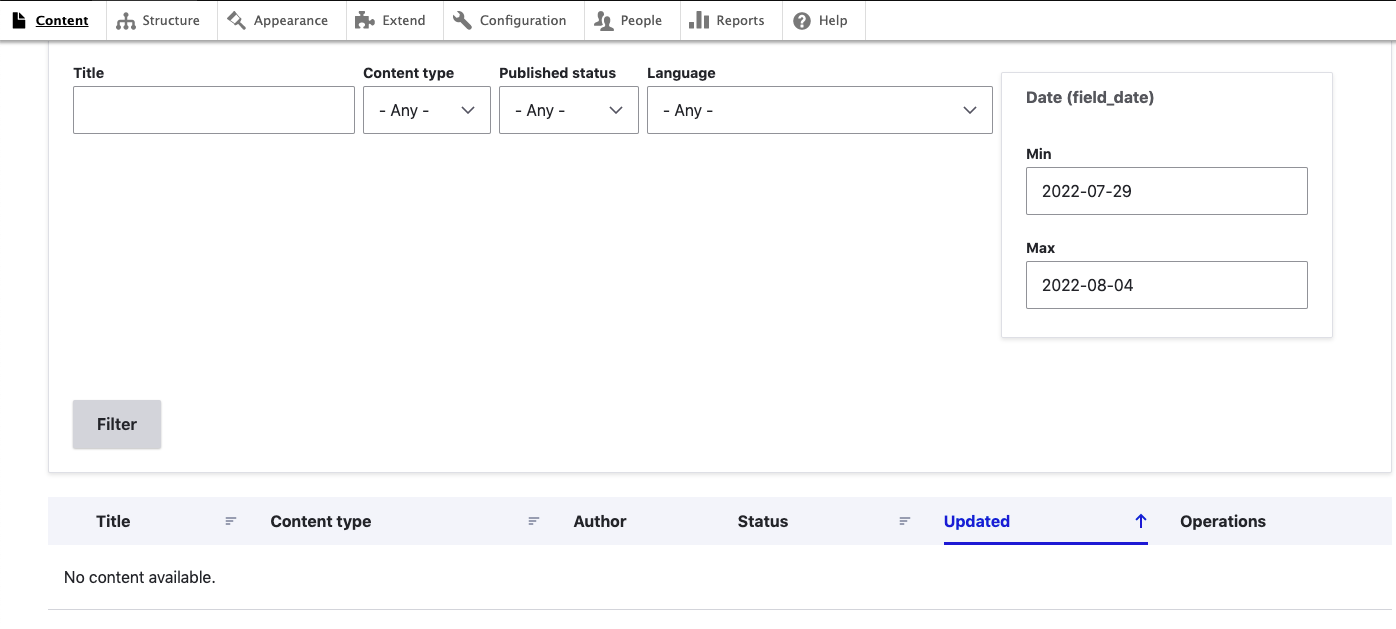Sort table by Title column header
This screenshot has height=629, width=1396.
[x=113, y=521]
